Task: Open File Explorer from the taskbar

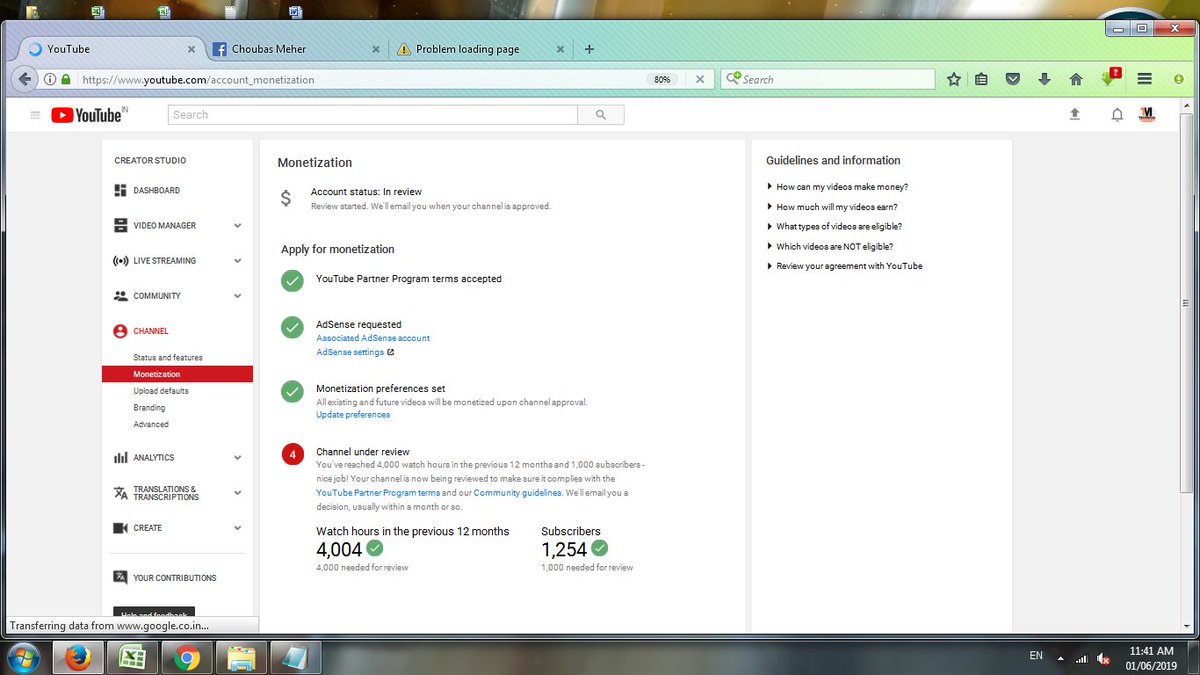Action: pos(241,658)
